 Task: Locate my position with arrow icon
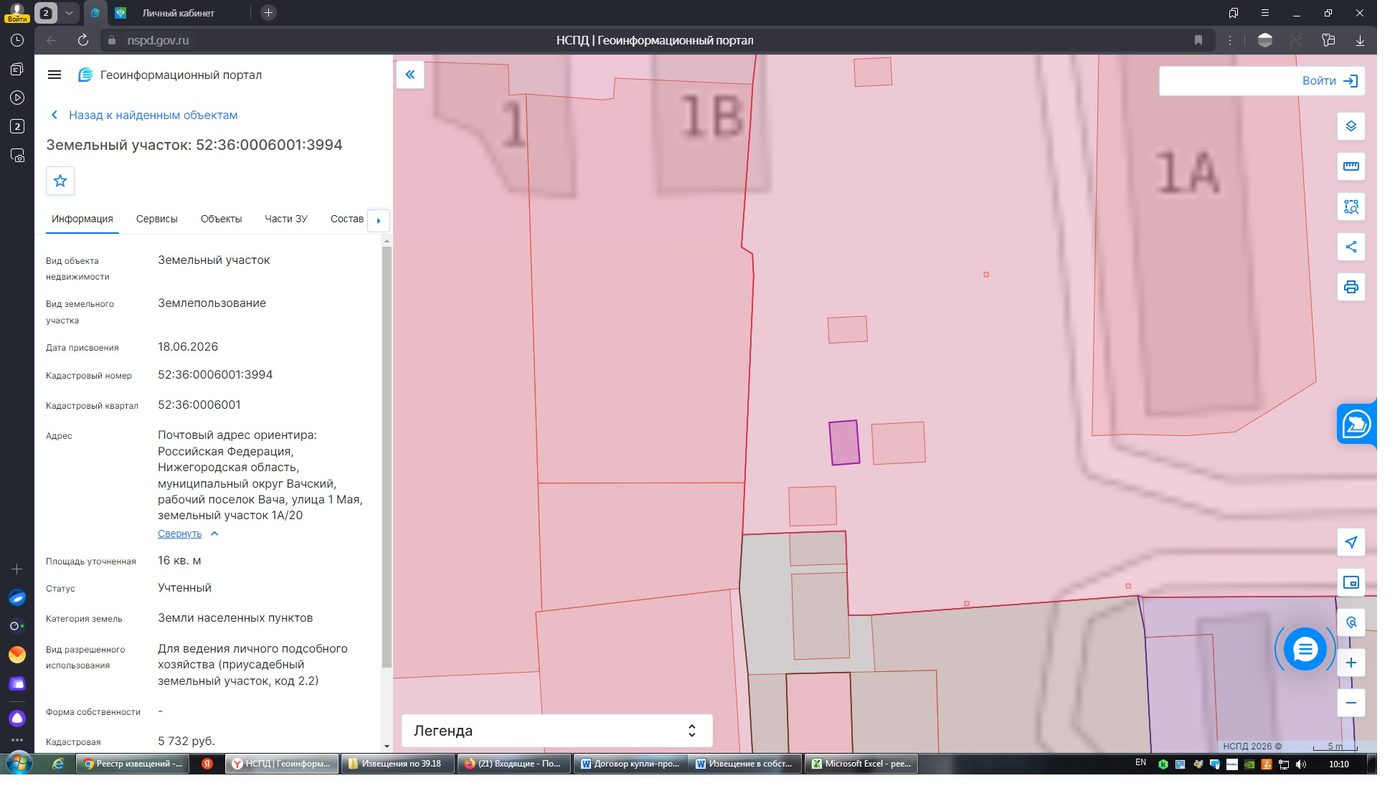click(x=1351, y=542)
